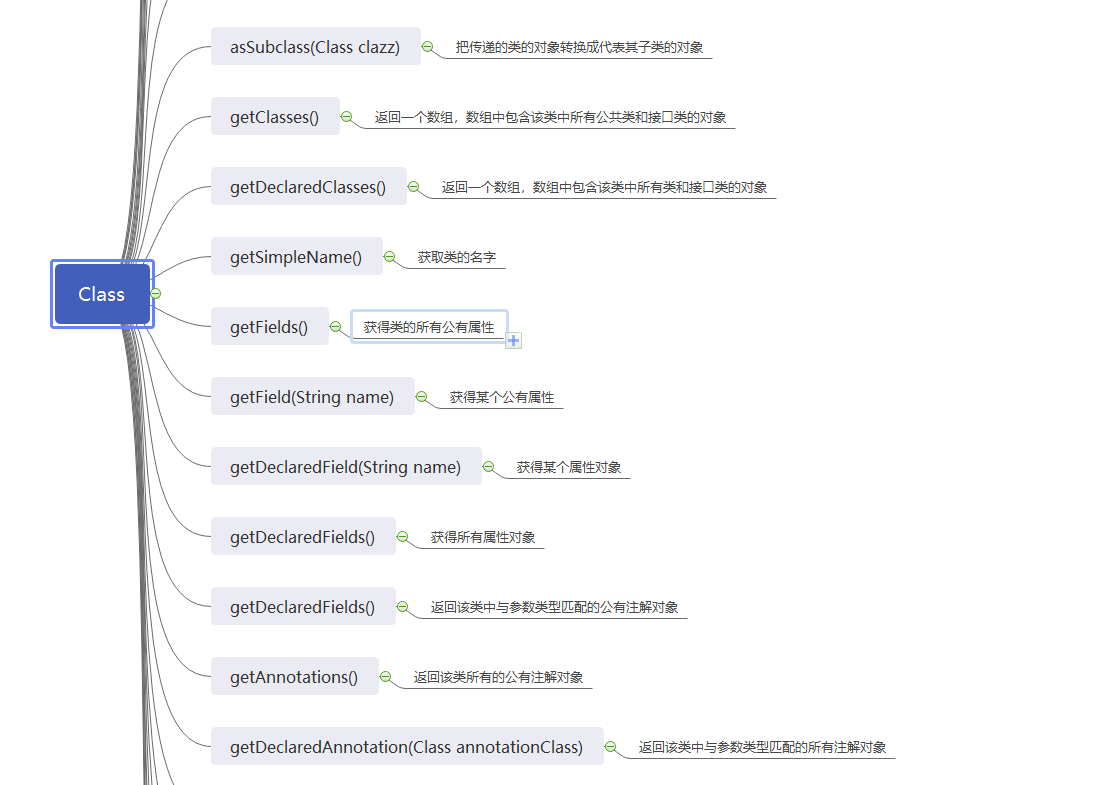
Task: Select the getDeclaredAnnotation(Class annotationClass) node
Action: click(x=406, y=747)
